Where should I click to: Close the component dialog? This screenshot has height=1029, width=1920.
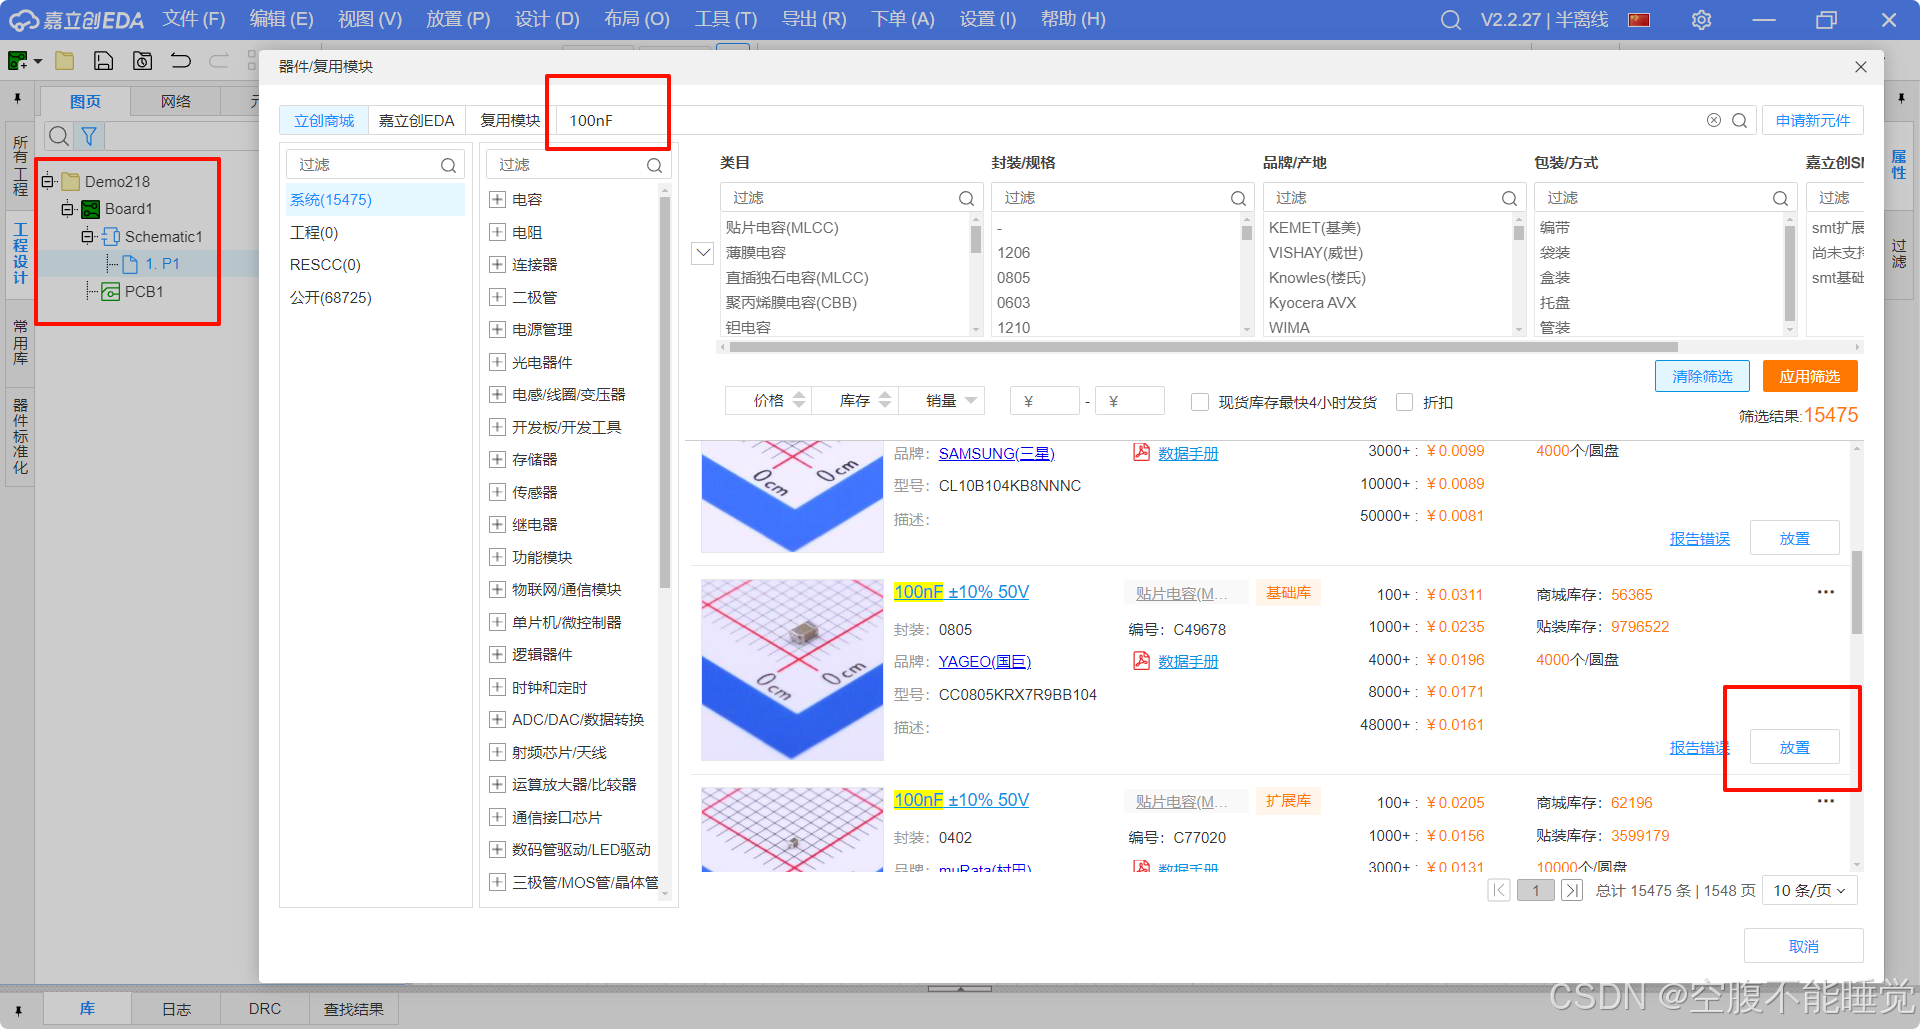click(1860, 67)
